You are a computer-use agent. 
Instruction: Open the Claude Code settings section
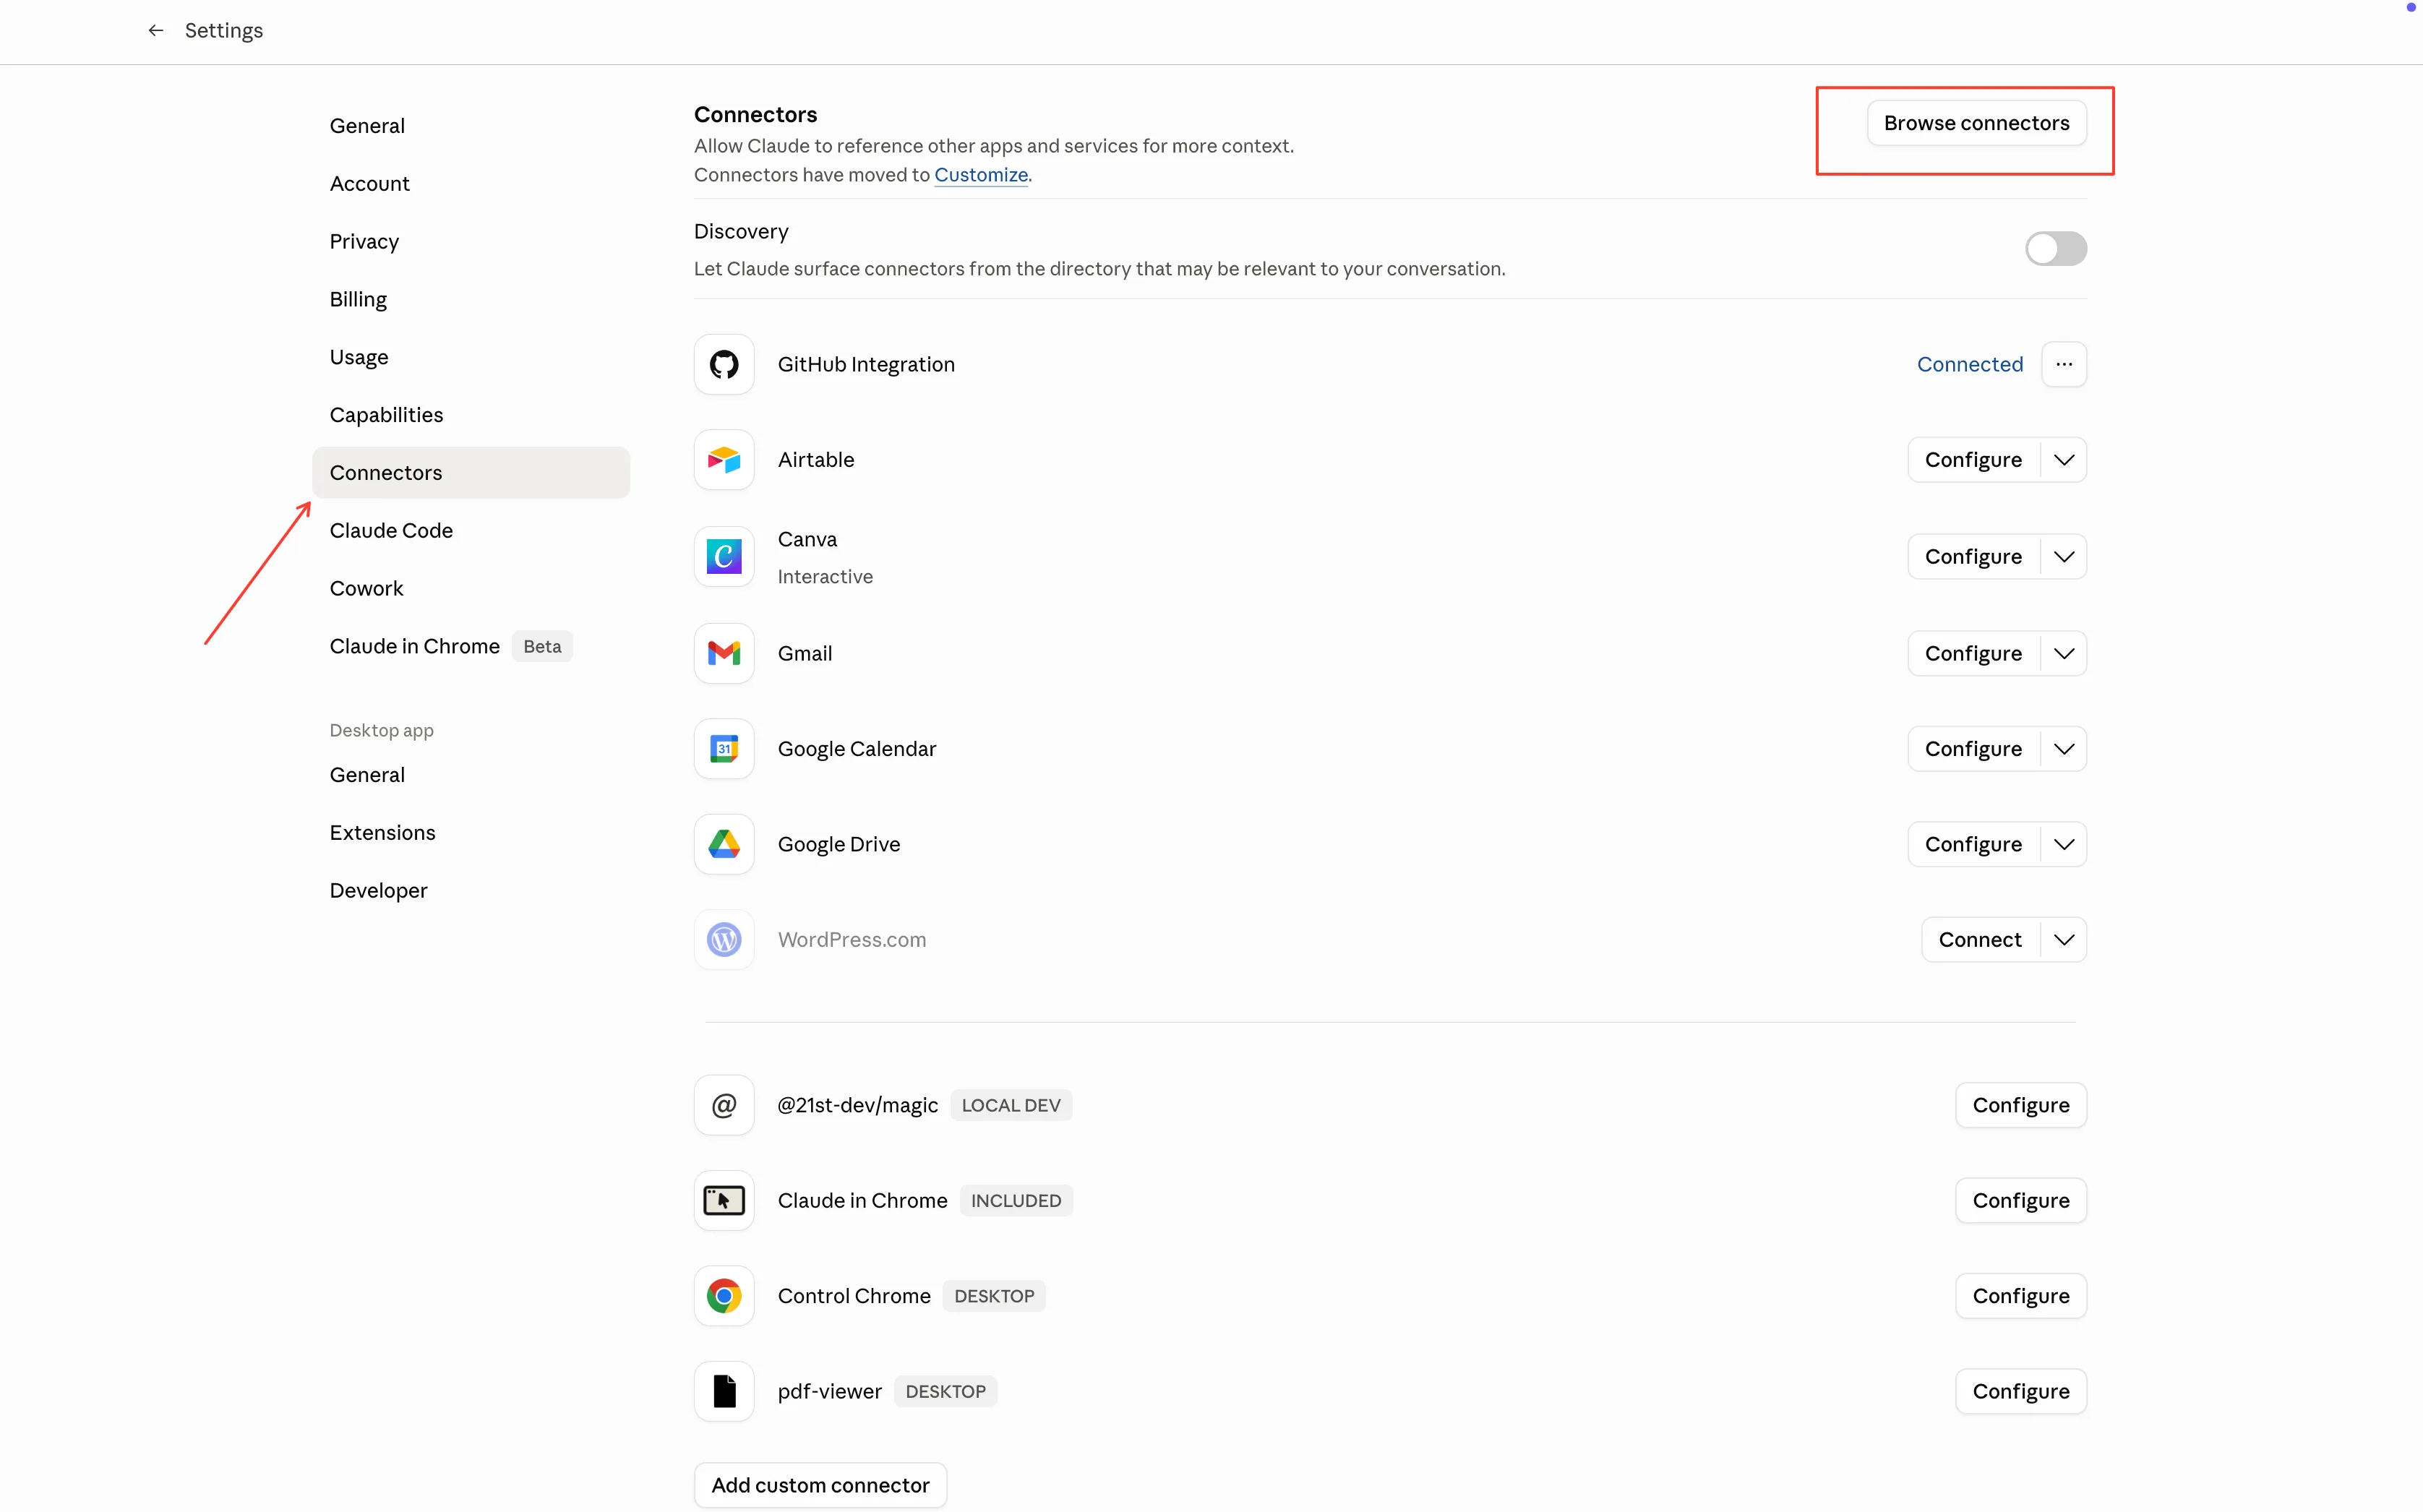pos(471,531)
